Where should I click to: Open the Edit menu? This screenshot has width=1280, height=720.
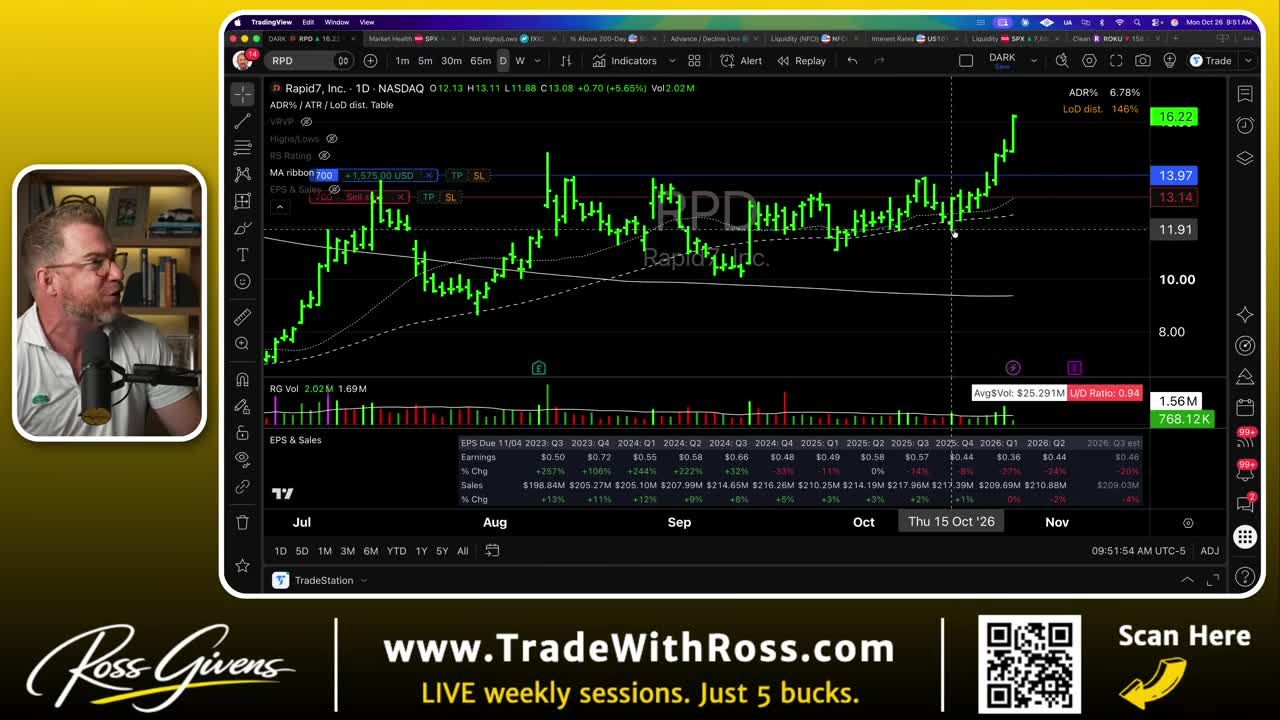click(308, 22)
